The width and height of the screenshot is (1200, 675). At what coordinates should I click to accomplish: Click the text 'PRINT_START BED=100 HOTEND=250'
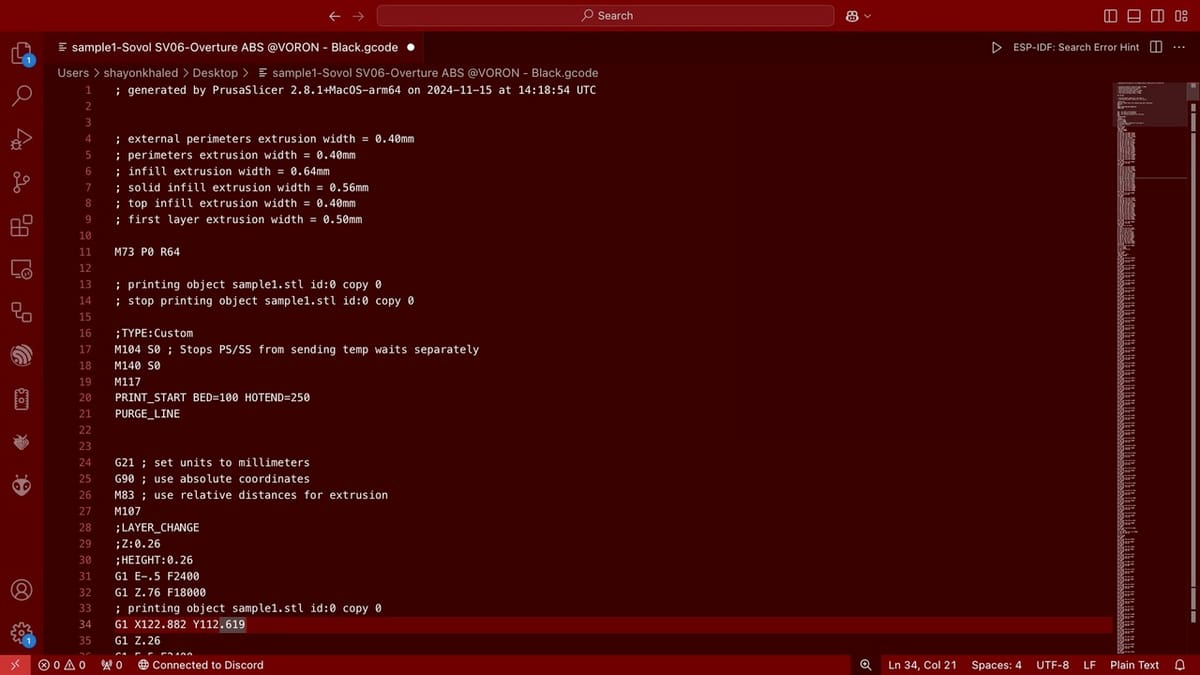click(x=212, y=397)
